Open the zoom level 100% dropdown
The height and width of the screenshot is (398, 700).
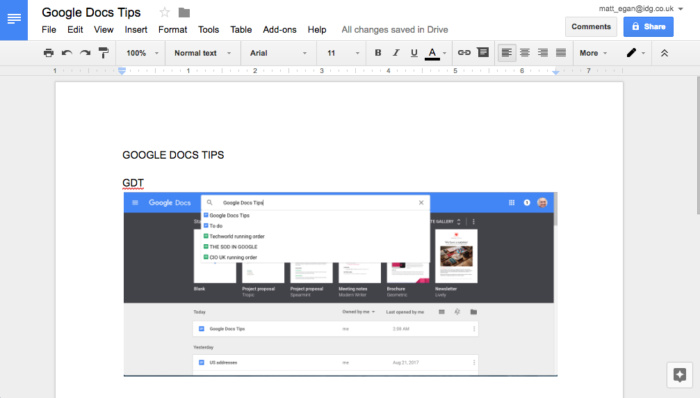click(142, 53)
